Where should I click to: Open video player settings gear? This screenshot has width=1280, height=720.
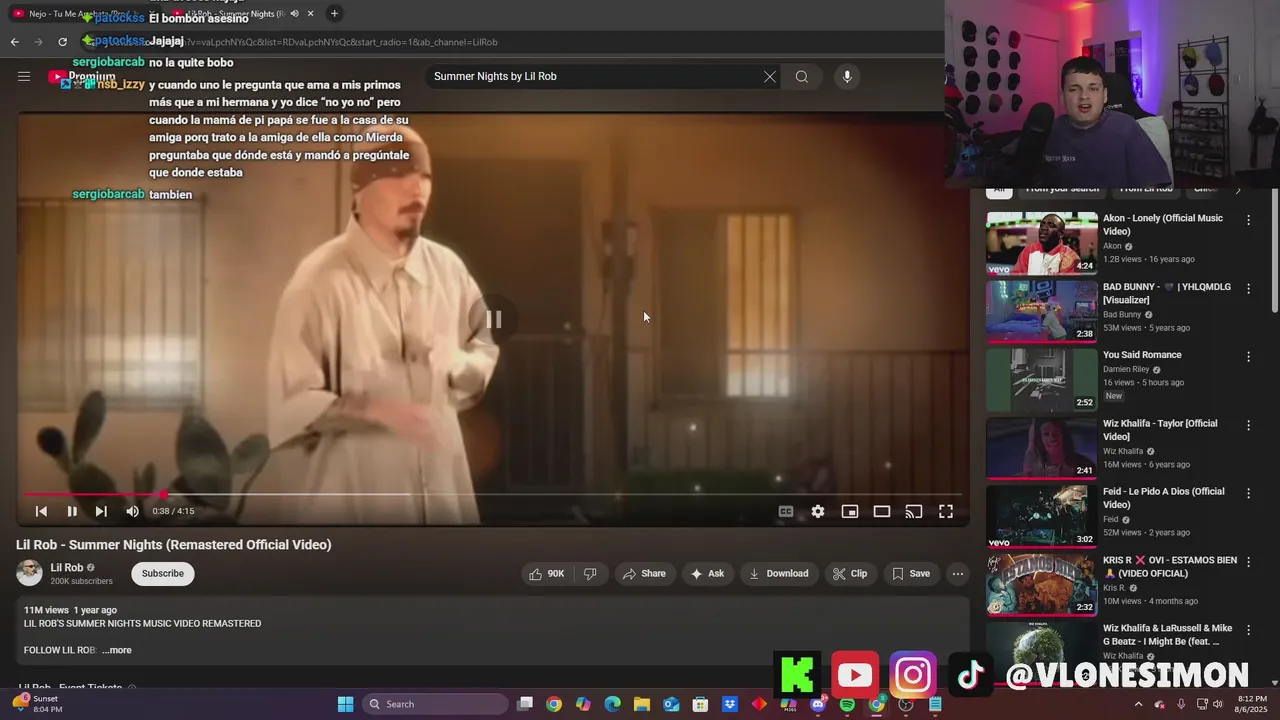point(818,511)
